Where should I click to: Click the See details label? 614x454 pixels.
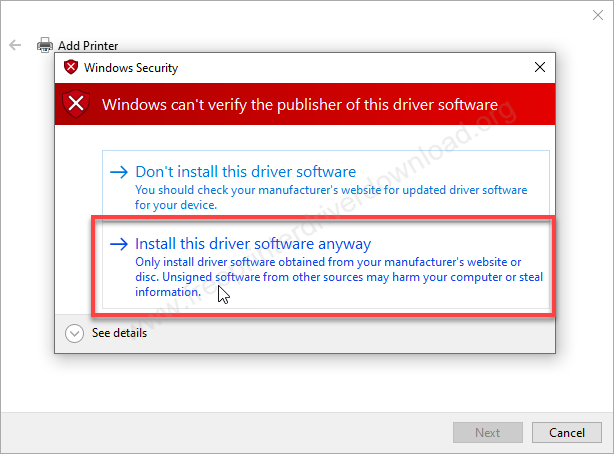[x=119, y=333]
